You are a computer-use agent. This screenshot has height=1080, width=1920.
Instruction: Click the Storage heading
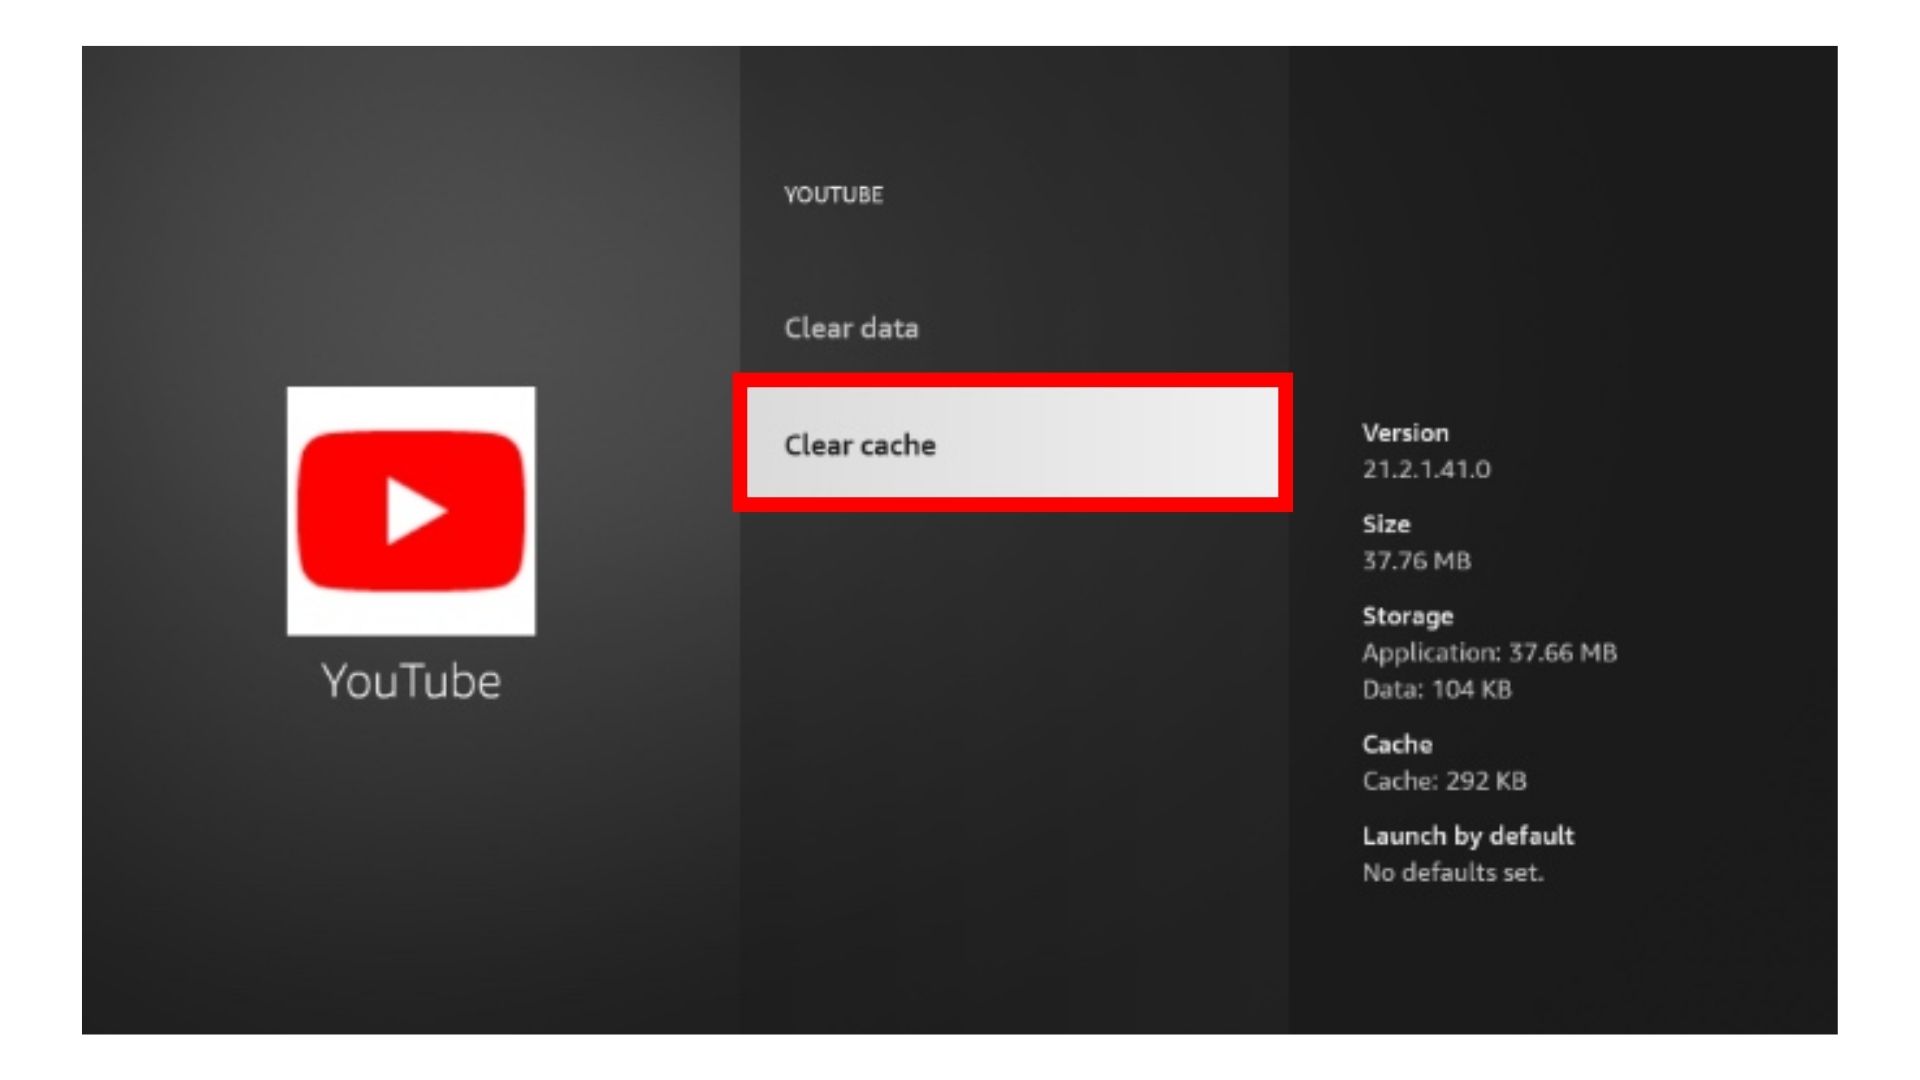[1407, 616]
